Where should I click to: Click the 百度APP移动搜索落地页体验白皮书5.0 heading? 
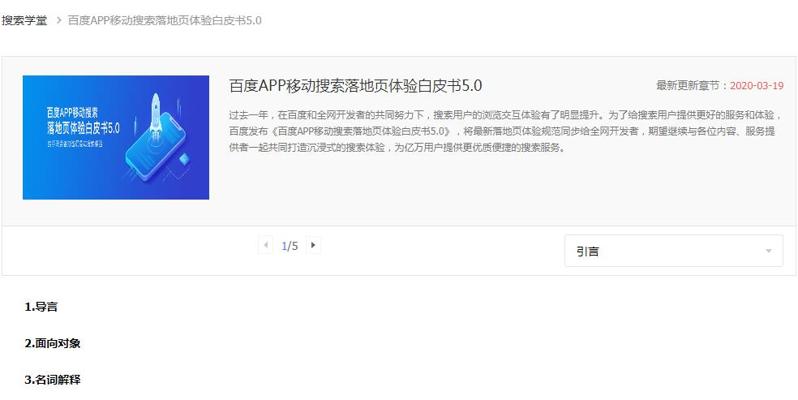(355, 86)
